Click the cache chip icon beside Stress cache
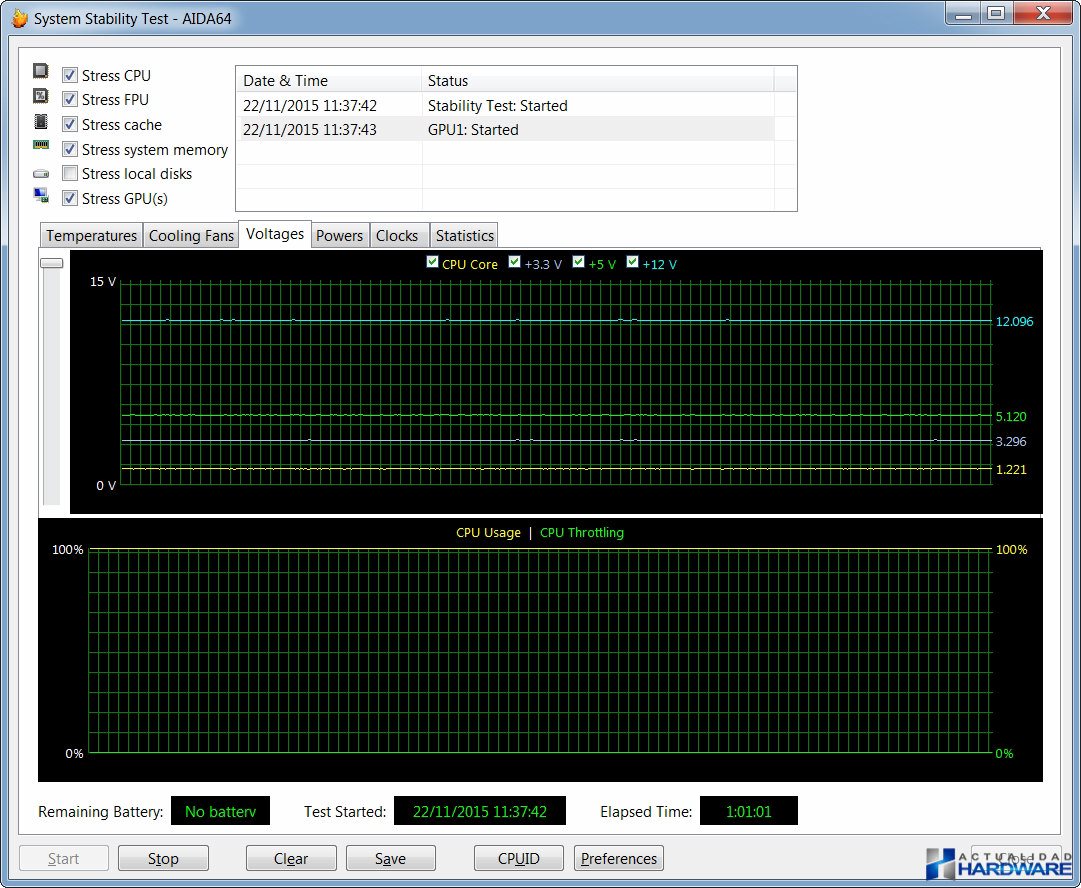The image size is (1081, 888). (x=41, y=122)
